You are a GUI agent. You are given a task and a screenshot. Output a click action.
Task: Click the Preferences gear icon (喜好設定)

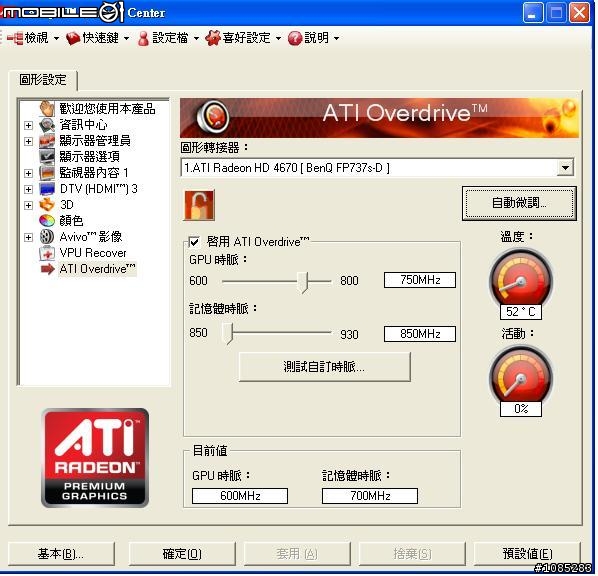[213, 38]
